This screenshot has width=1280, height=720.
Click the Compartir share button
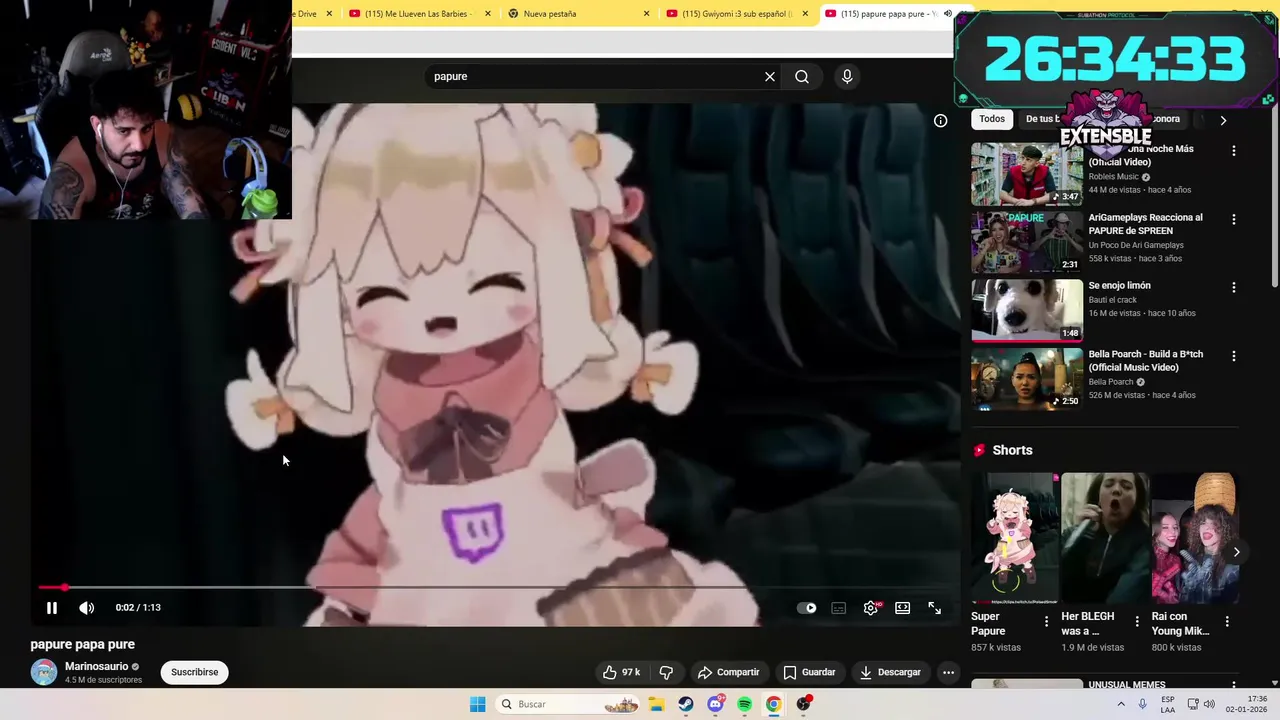click(729, 672)
